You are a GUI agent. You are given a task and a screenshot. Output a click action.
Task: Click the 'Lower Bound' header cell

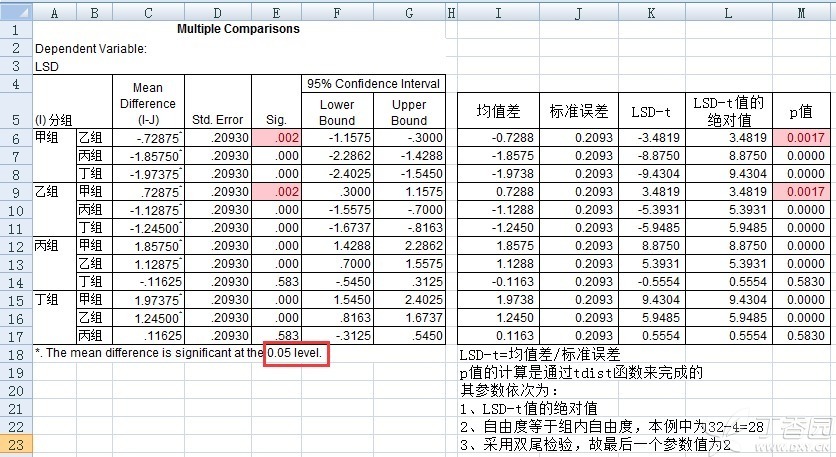coord(337,112)
